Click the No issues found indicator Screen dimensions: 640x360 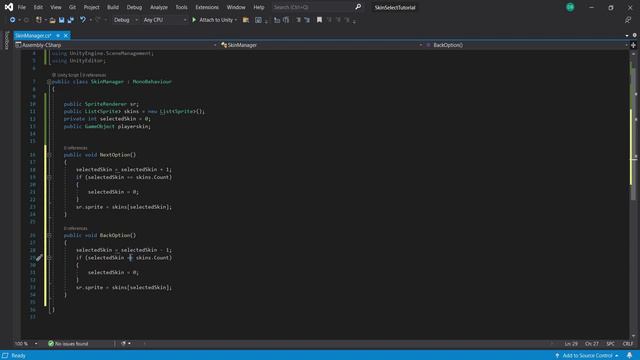(68, 344)
